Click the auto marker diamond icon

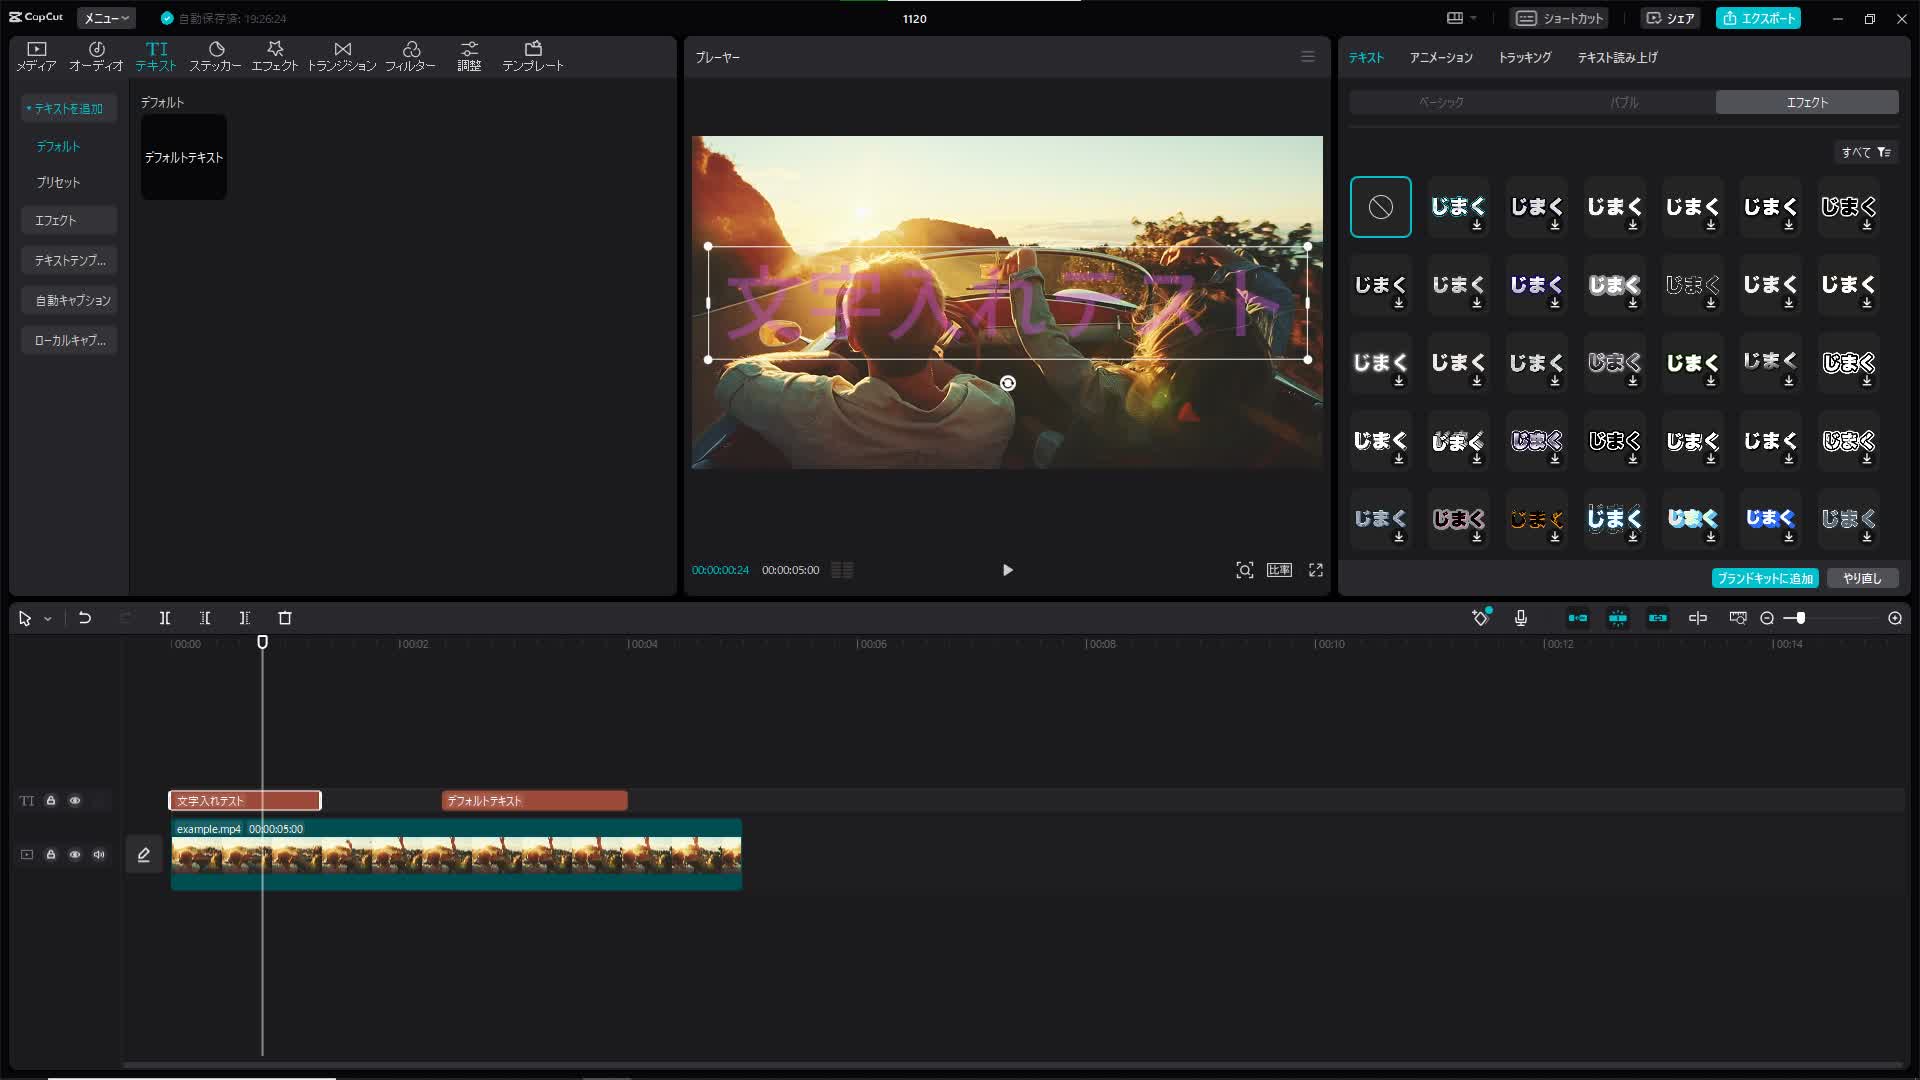1481,618
